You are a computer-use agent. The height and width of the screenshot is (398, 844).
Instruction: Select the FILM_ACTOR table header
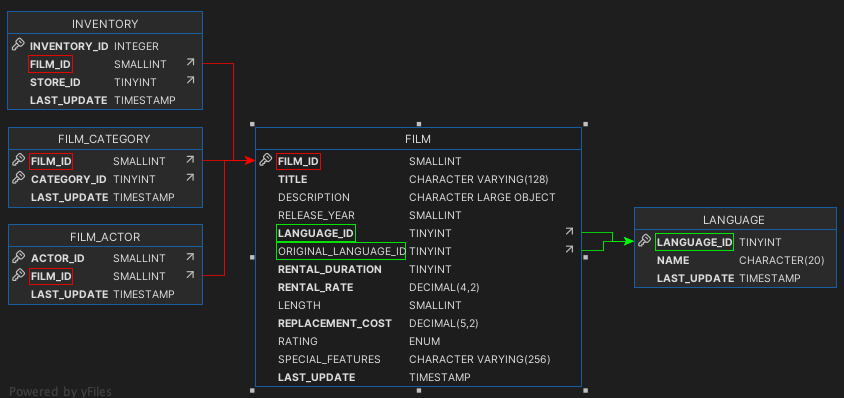105,236
